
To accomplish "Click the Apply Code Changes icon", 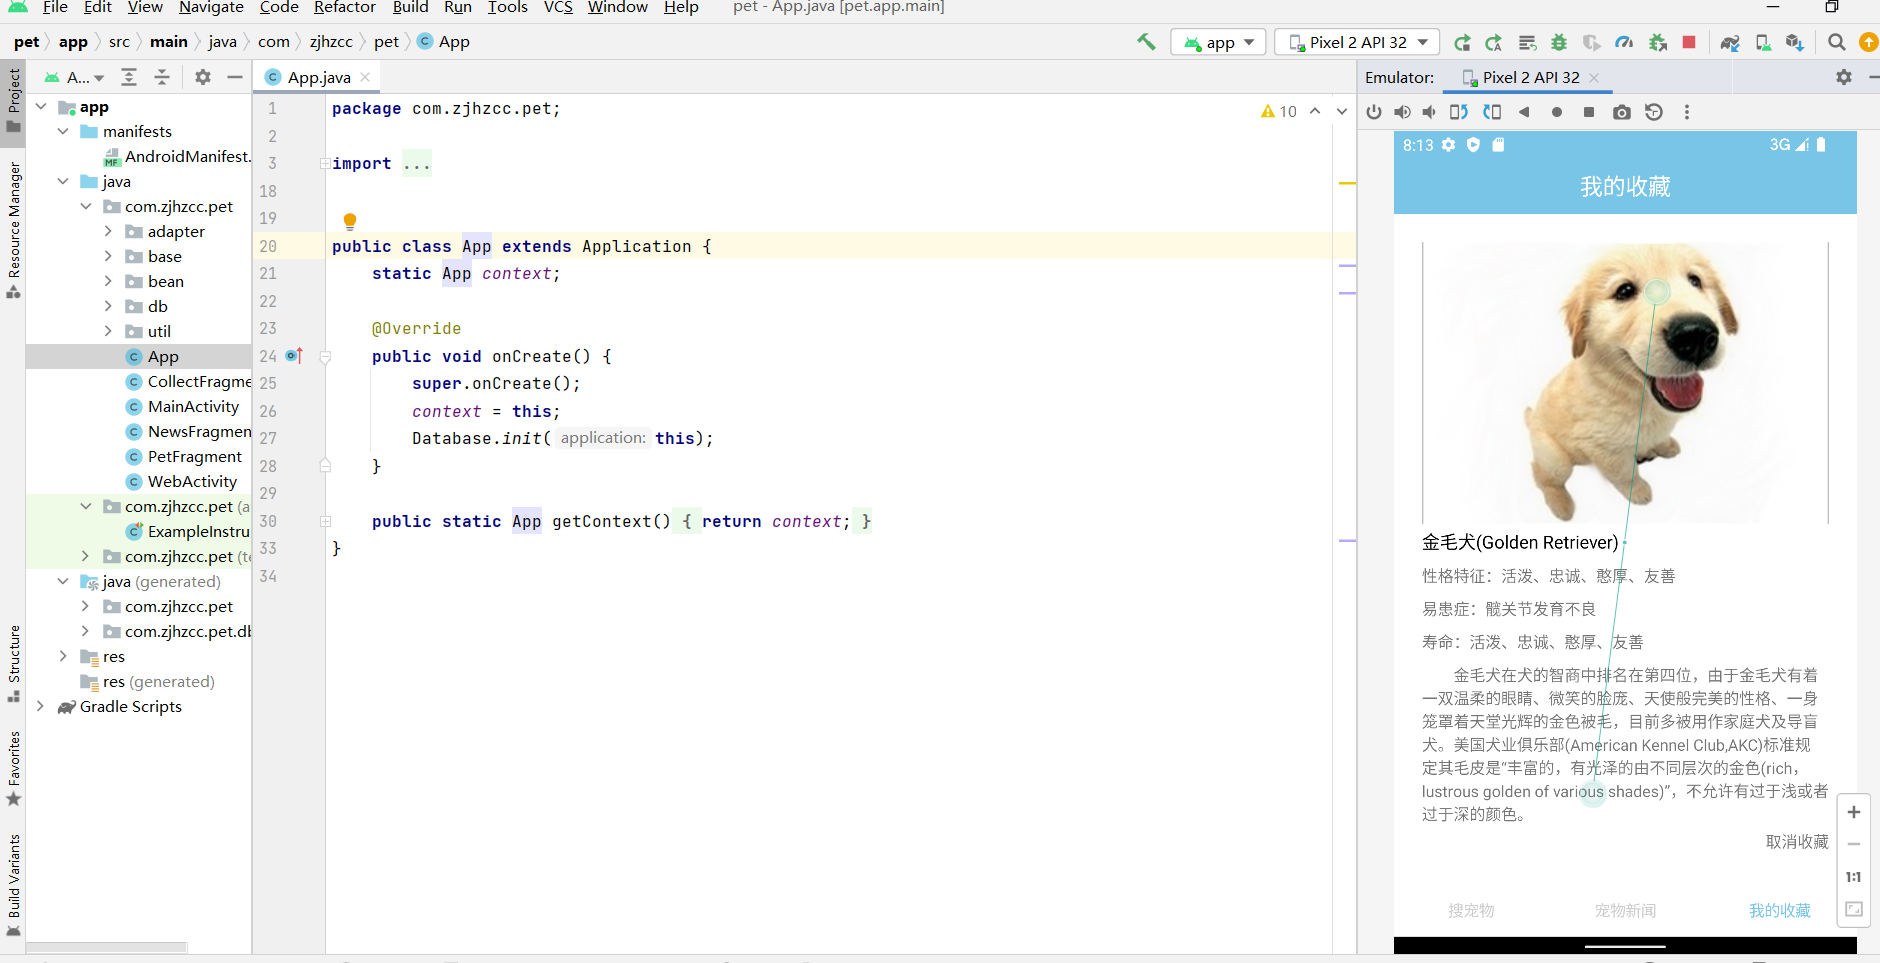I will click(x=1527, y=42).
